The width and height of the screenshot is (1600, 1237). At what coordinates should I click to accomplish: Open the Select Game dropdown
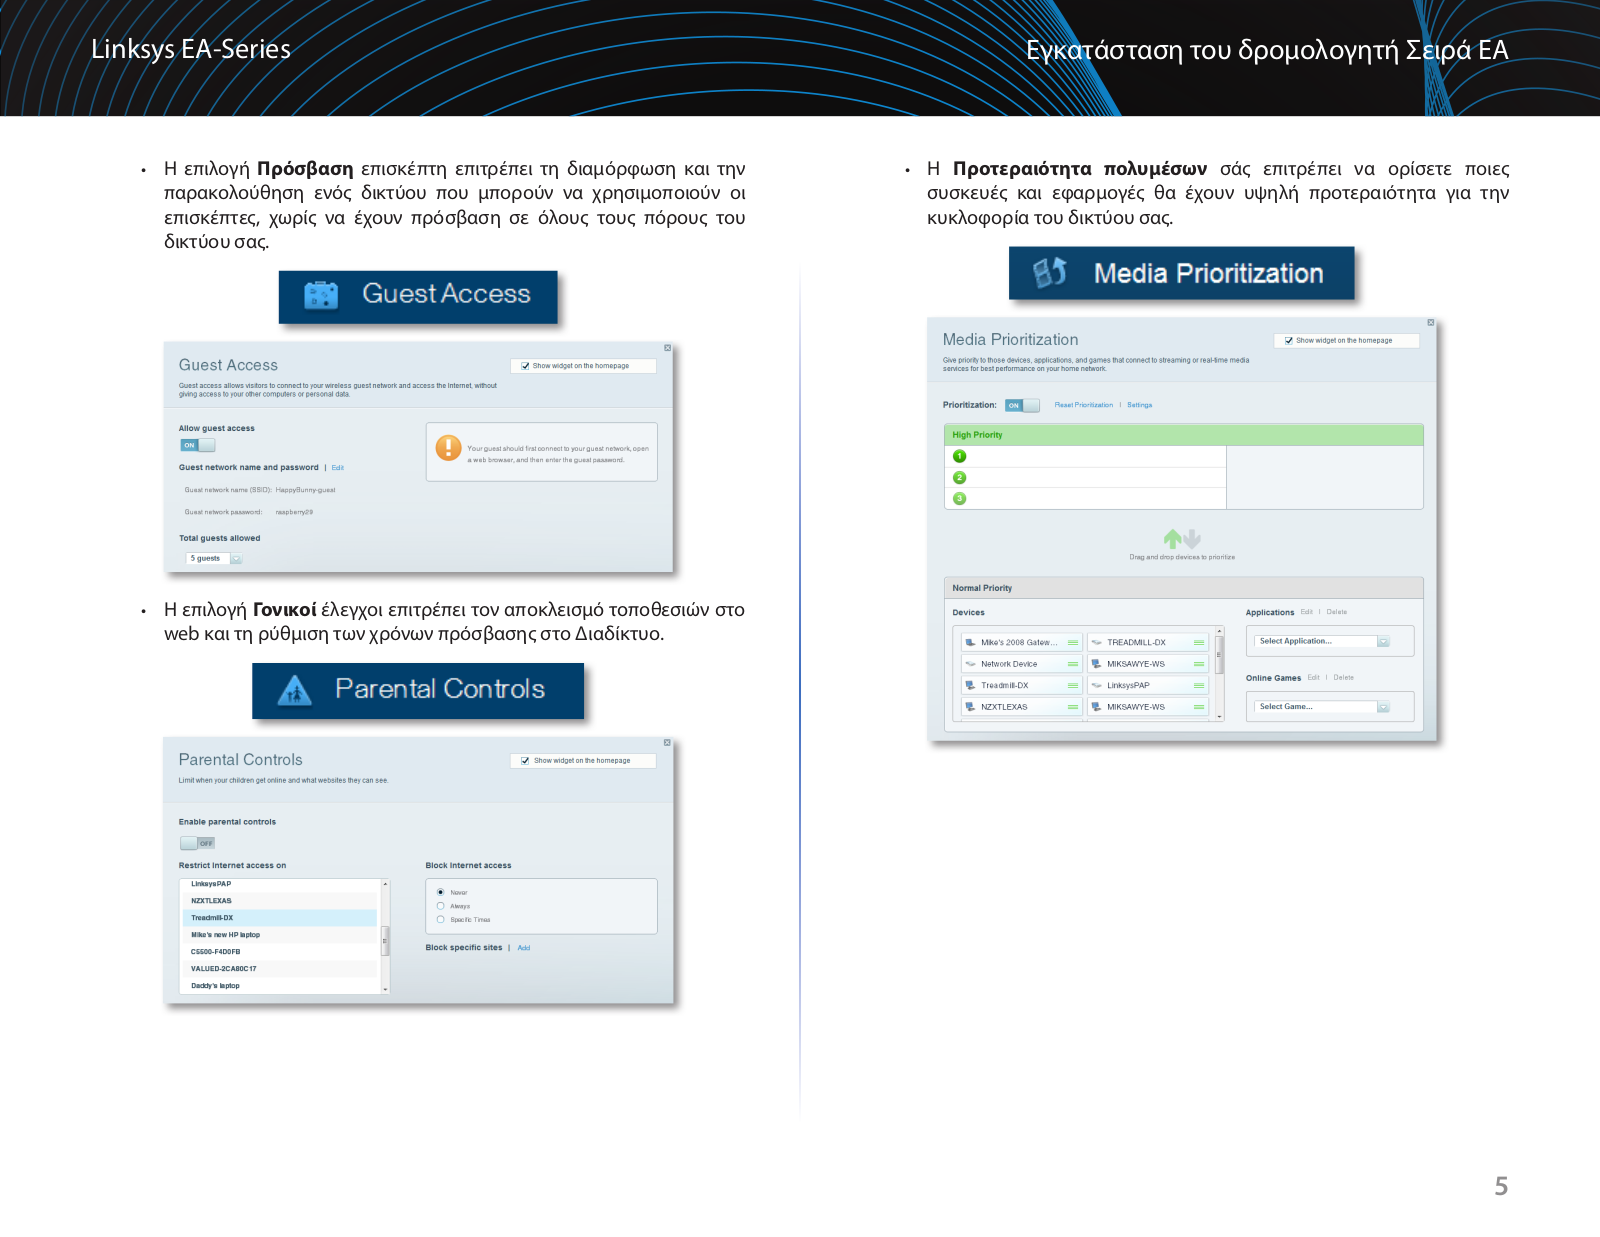coord(1323,707)
